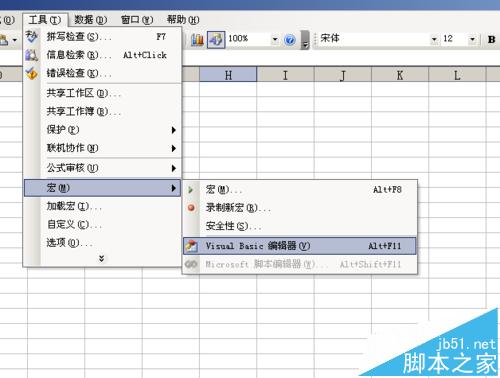
Task: Expand the 公式审核(U) submenu
Action: click(103, 168)
